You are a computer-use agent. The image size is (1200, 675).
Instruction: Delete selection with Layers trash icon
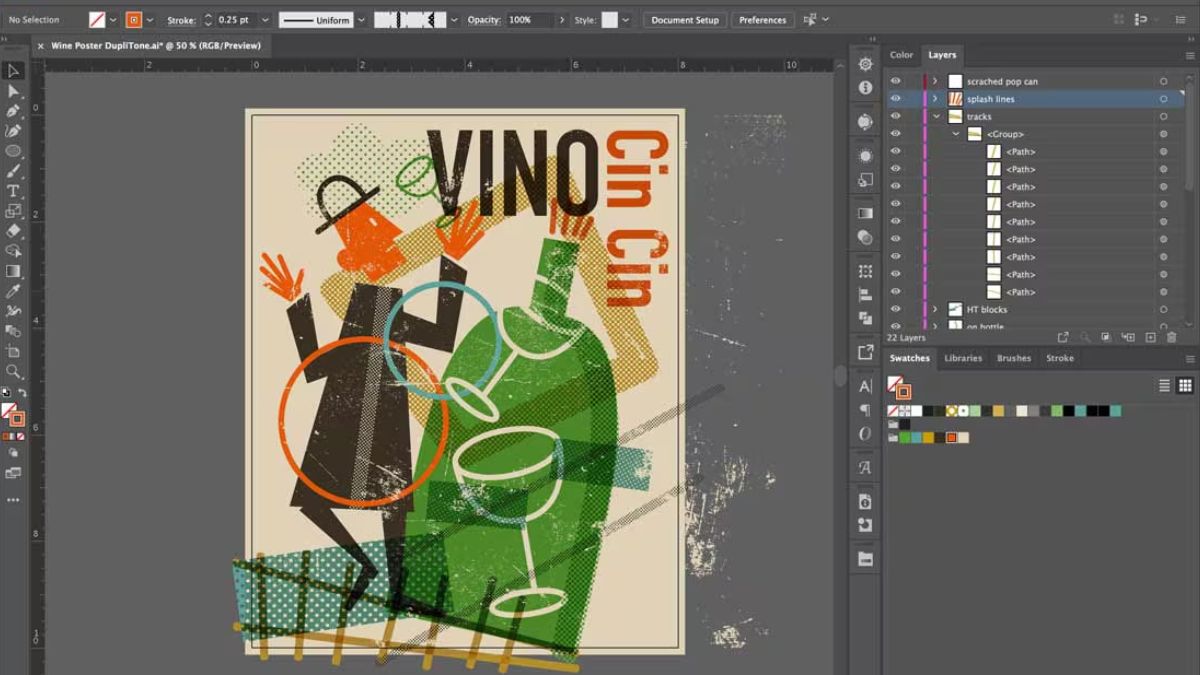point(1171,338)
